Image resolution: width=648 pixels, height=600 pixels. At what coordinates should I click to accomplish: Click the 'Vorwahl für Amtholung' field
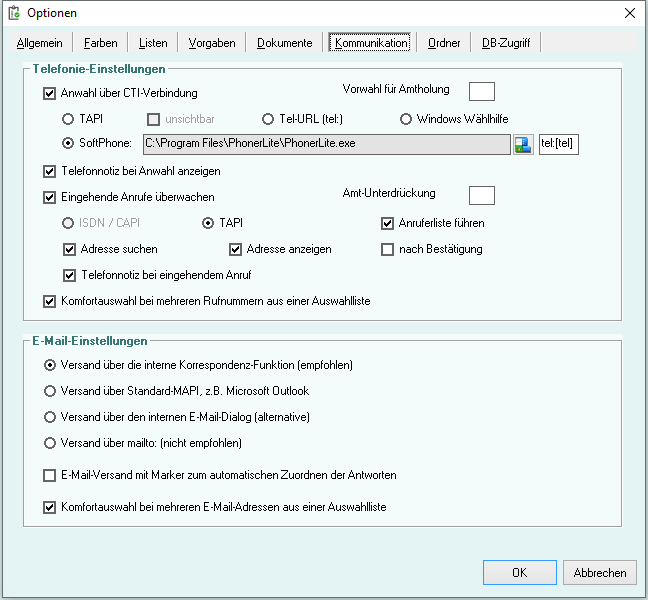(482, 91)
